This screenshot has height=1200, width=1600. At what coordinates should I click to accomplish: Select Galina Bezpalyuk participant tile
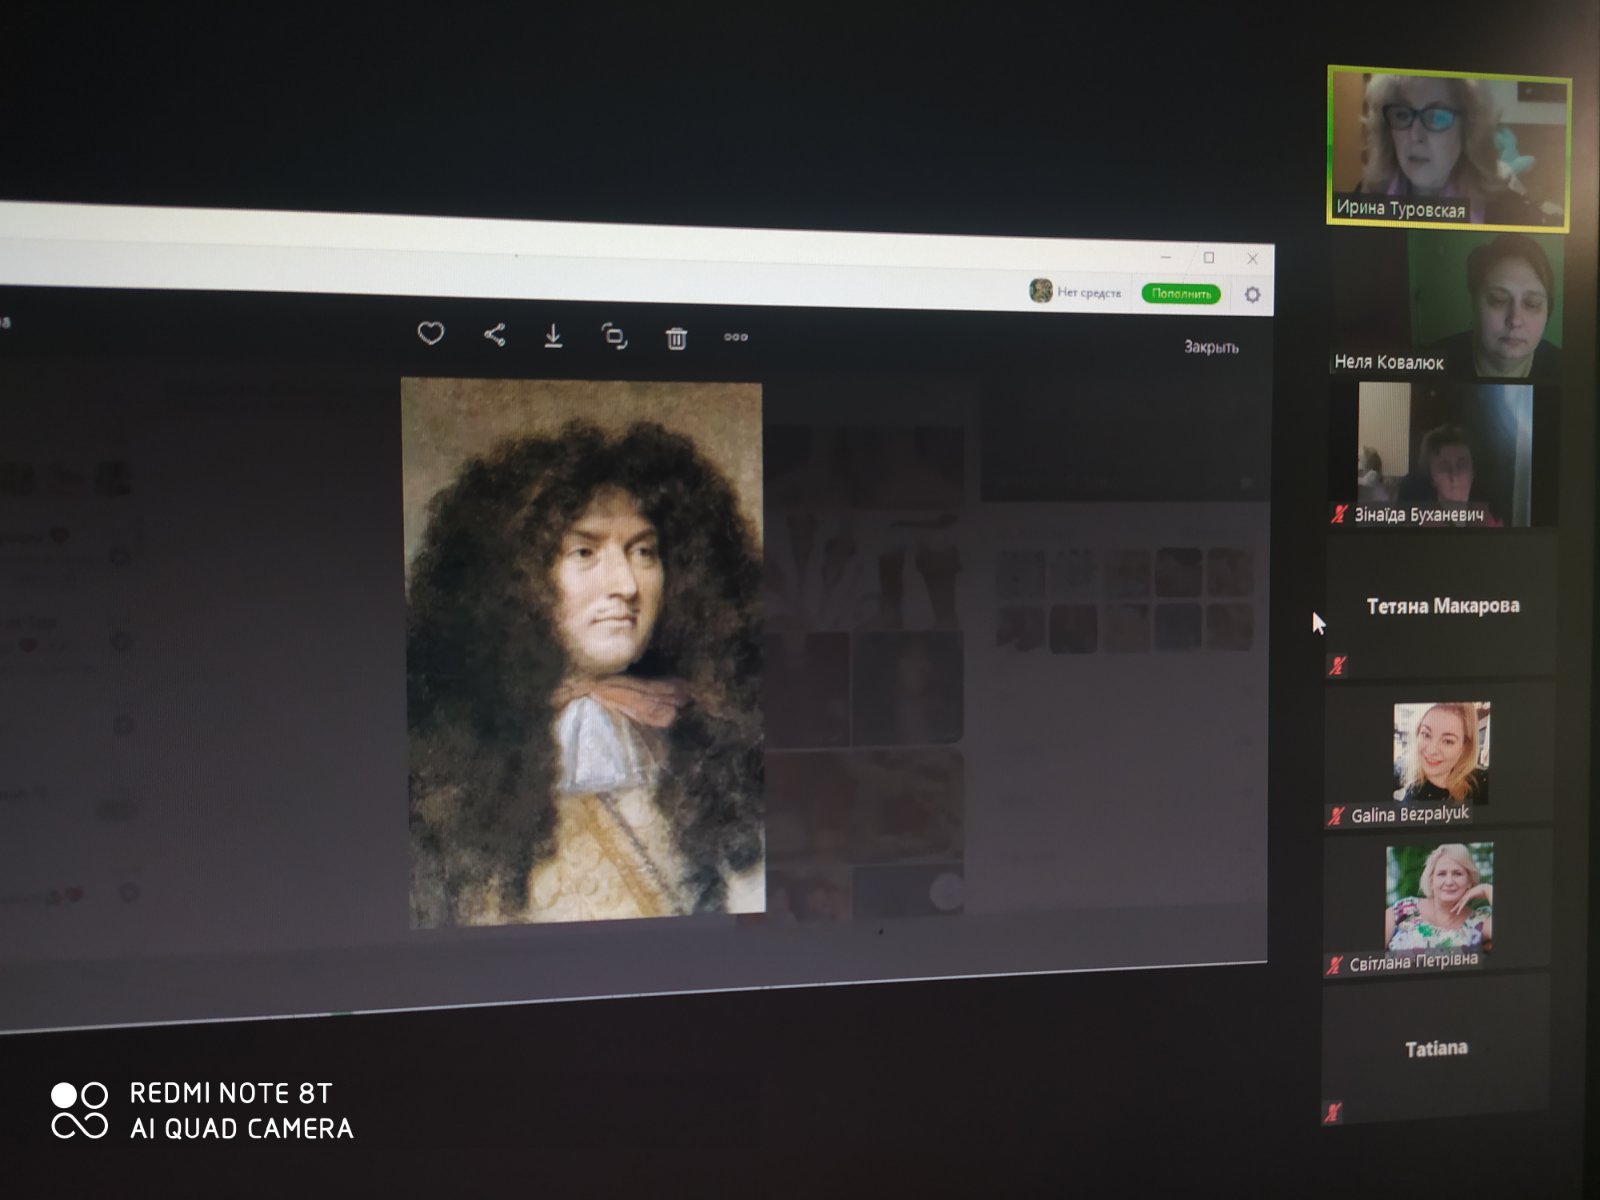click(1439, 754)
